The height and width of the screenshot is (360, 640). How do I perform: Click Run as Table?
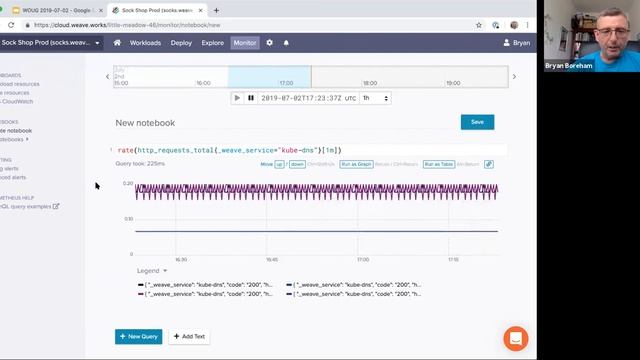tap(439, 164)
